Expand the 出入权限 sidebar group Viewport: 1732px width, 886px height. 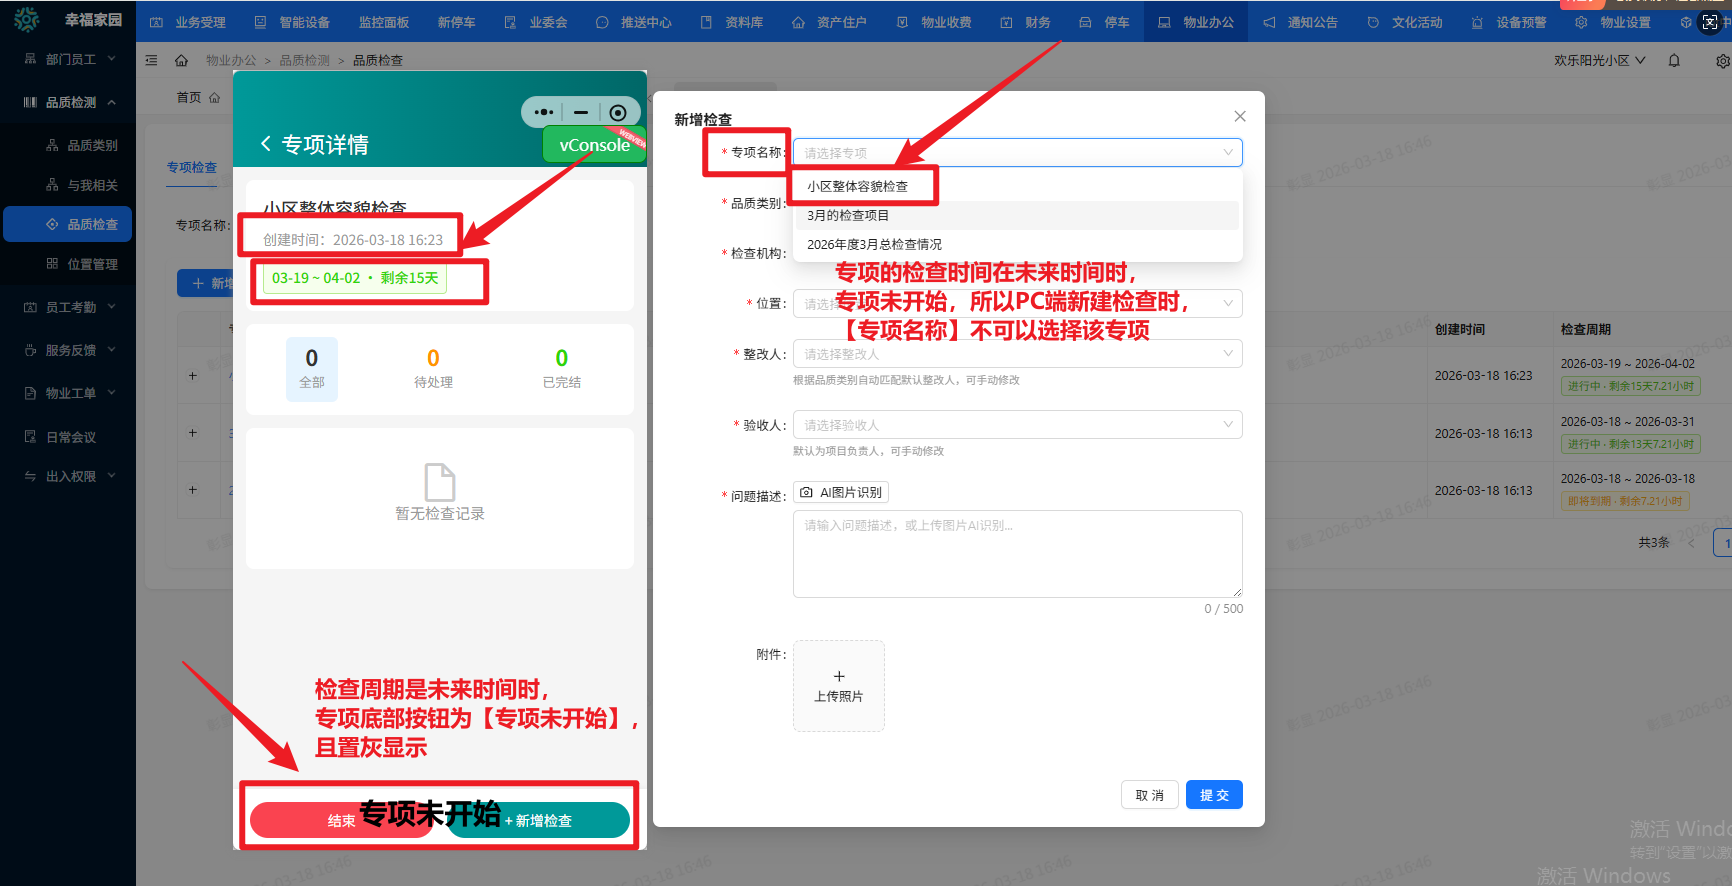click(x=68, y=476)
